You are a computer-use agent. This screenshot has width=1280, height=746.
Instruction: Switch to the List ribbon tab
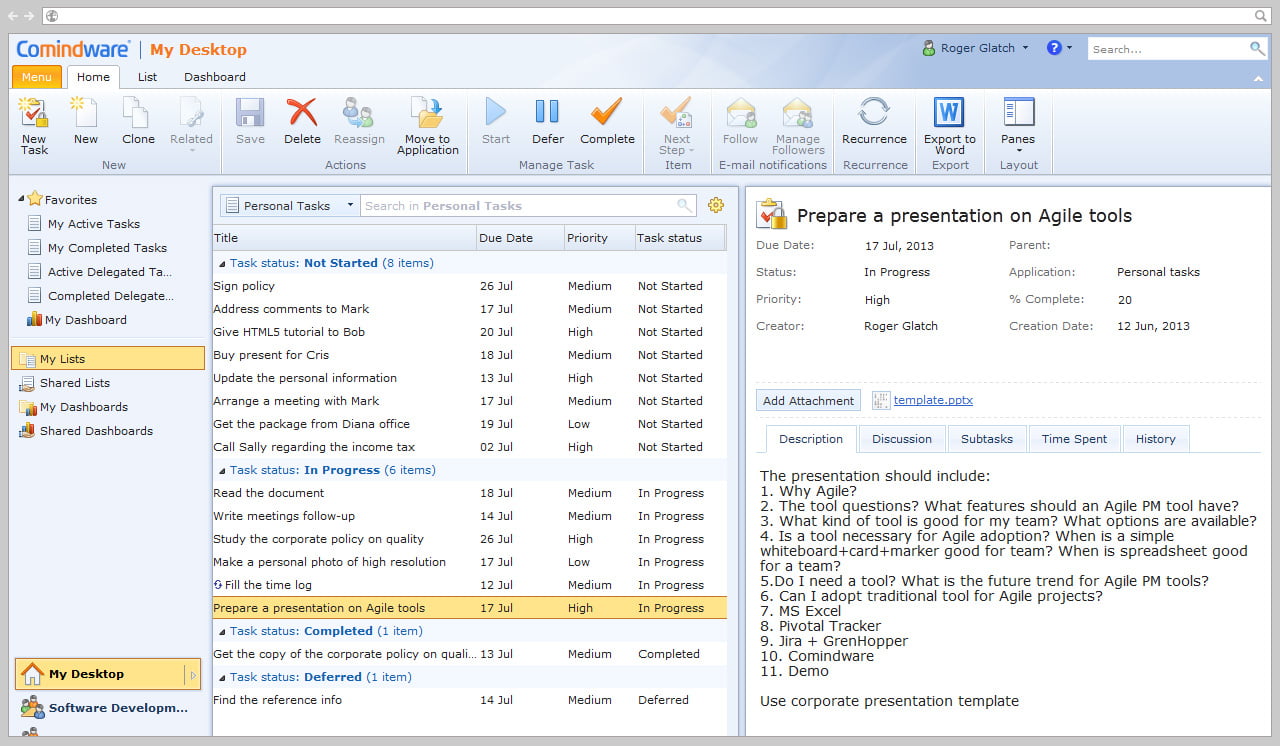(147, 77)
